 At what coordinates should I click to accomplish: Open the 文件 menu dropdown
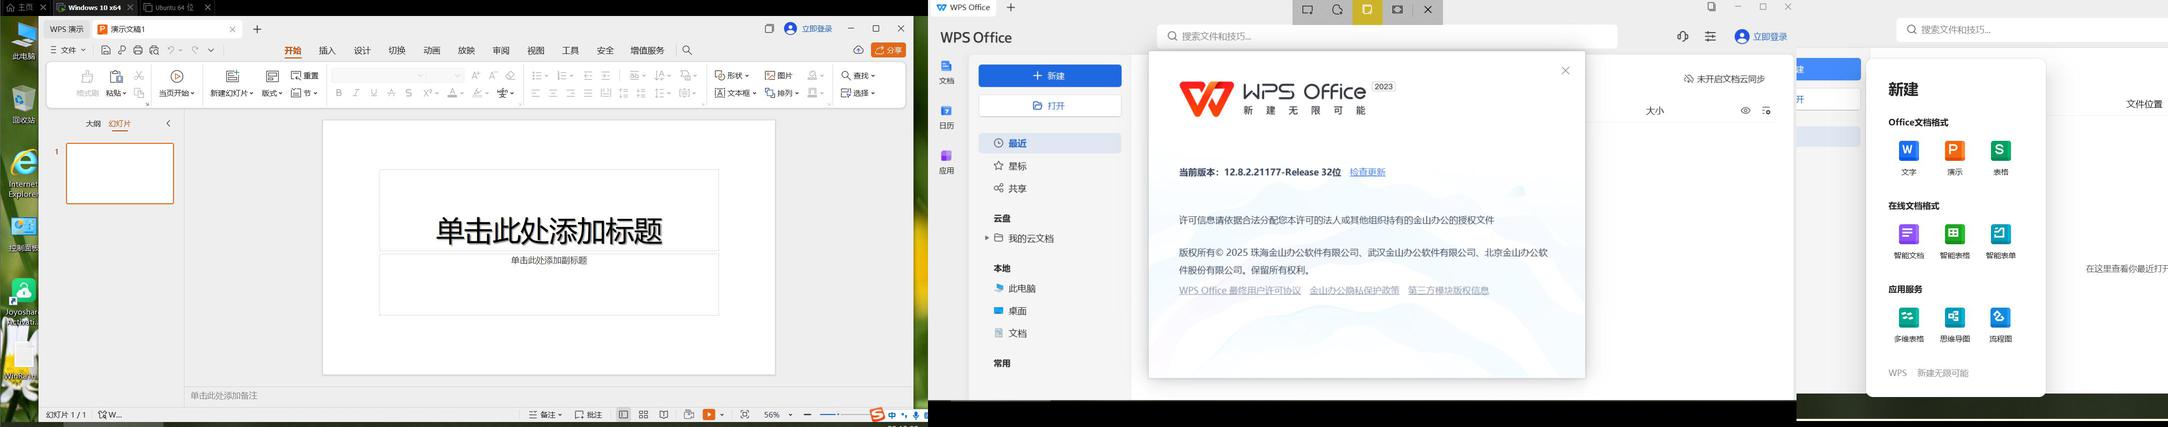click(68, 50)
